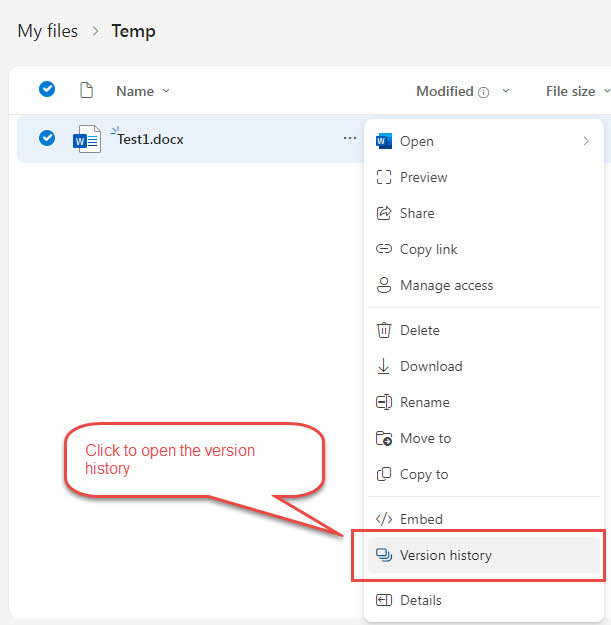Open Manage access from the menu

pos(483,285)
